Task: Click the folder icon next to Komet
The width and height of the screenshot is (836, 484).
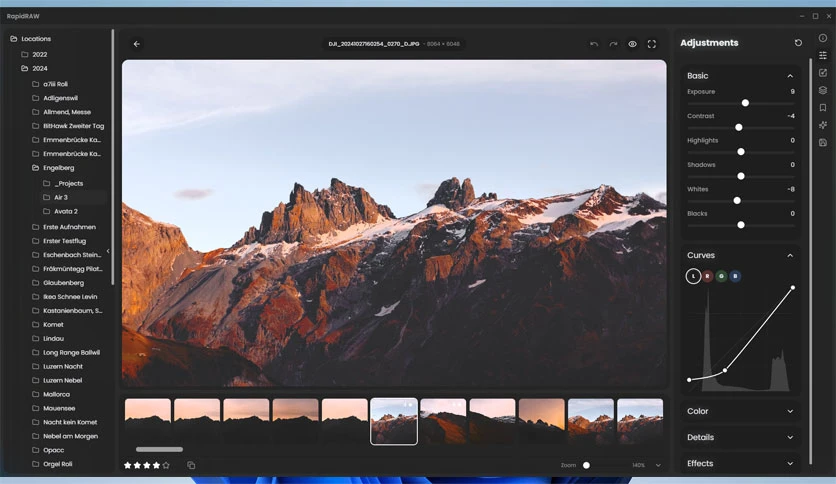Action: (36, 324)
